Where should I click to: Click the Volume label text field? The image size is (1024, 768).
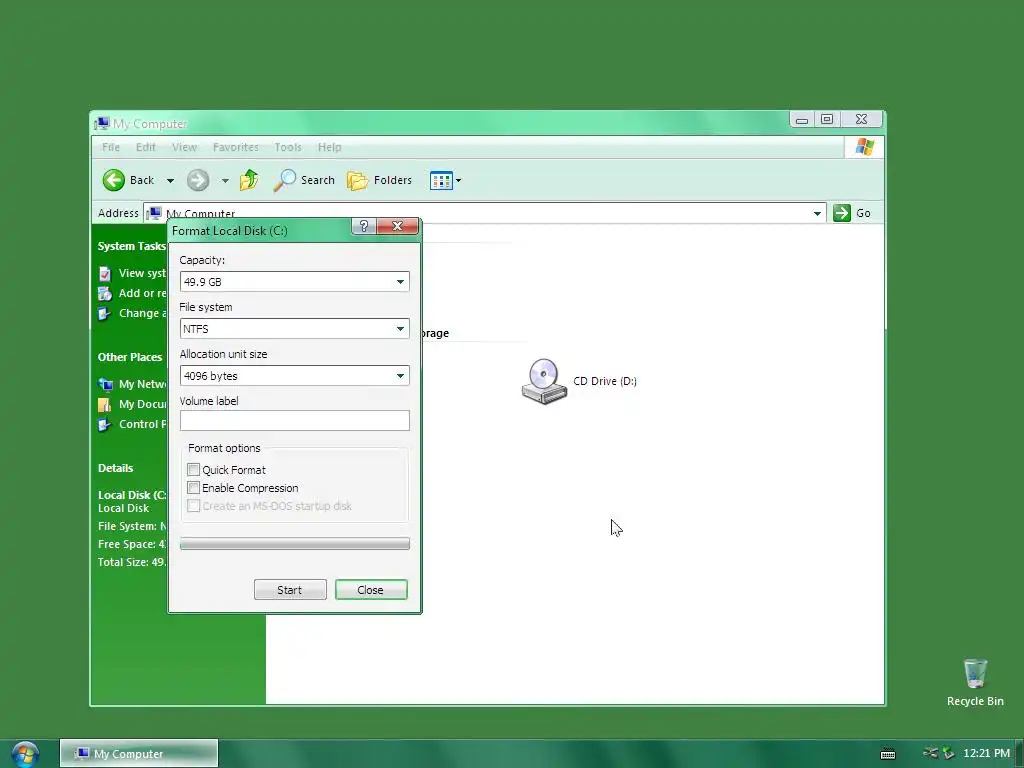click(295, 421)
